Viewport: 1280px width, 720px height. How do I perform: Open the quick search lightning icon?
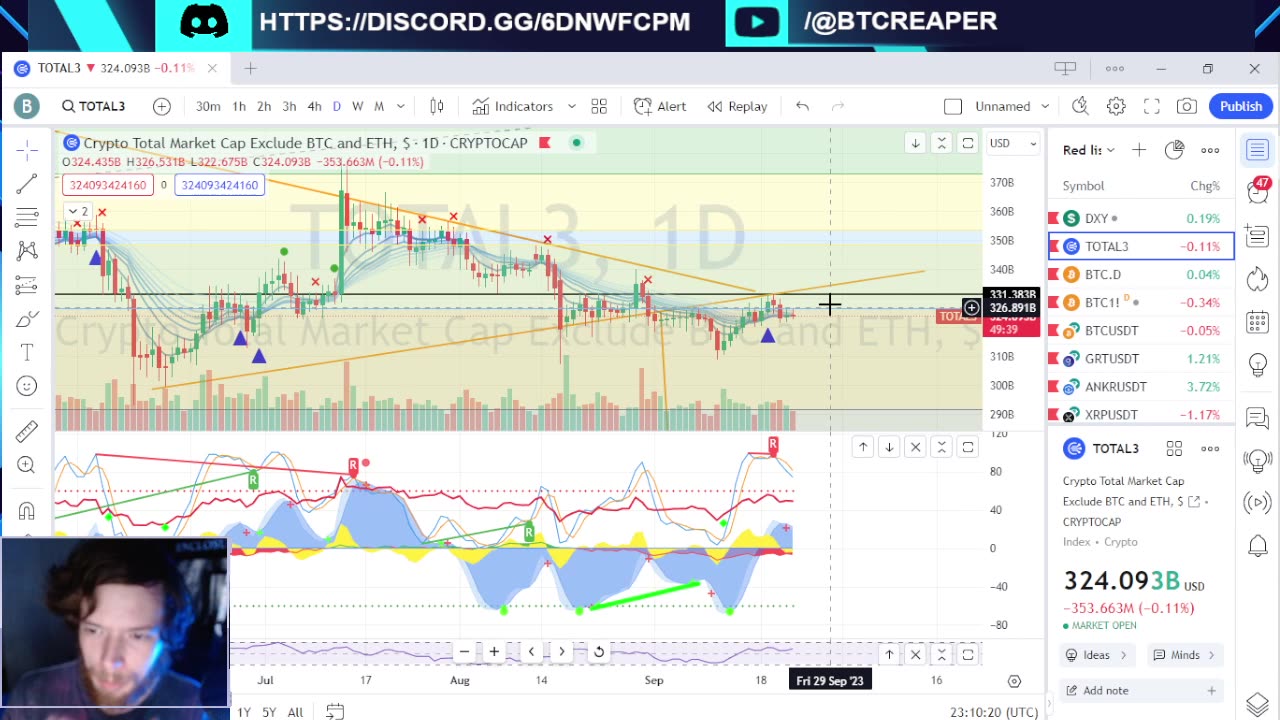pos(1080,106)
